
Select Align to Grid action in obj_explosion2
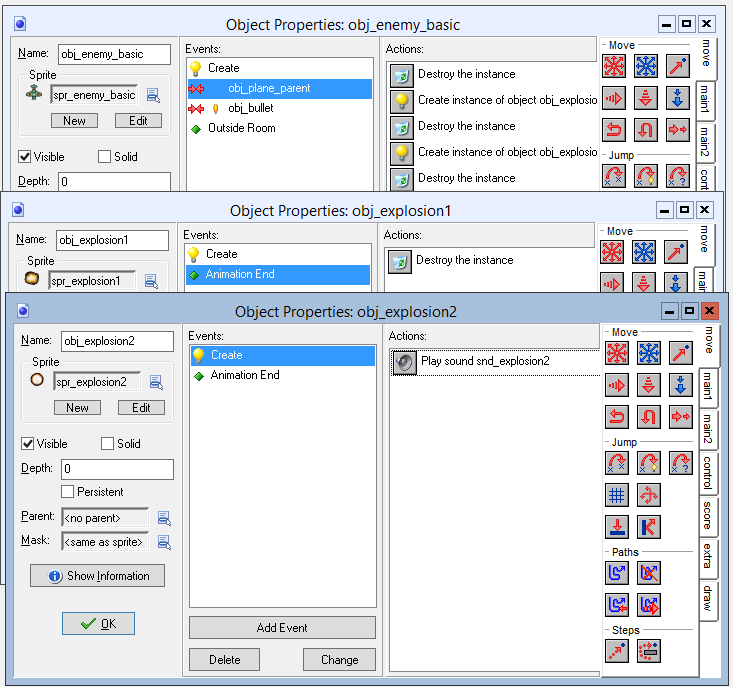(x=617, y=495)
